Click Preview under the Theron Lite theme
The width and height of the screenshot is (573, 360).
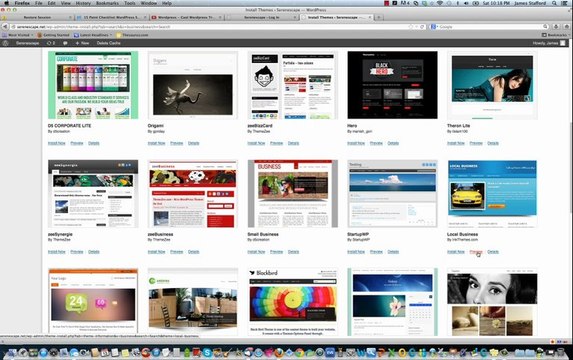point(476,143)
